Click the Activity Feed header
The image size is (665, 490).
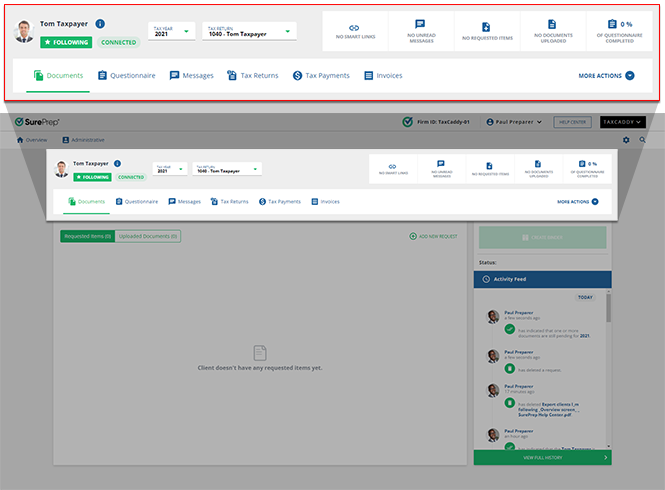coord(542,279)
